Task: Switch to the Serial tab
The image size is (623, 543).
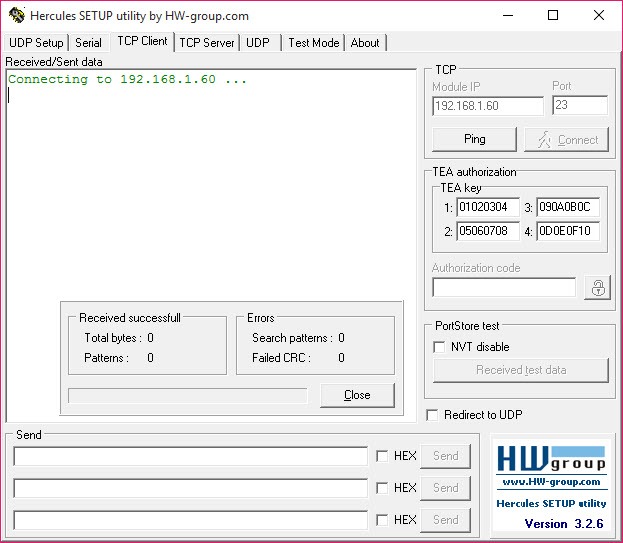Action: tap(88, 43)
